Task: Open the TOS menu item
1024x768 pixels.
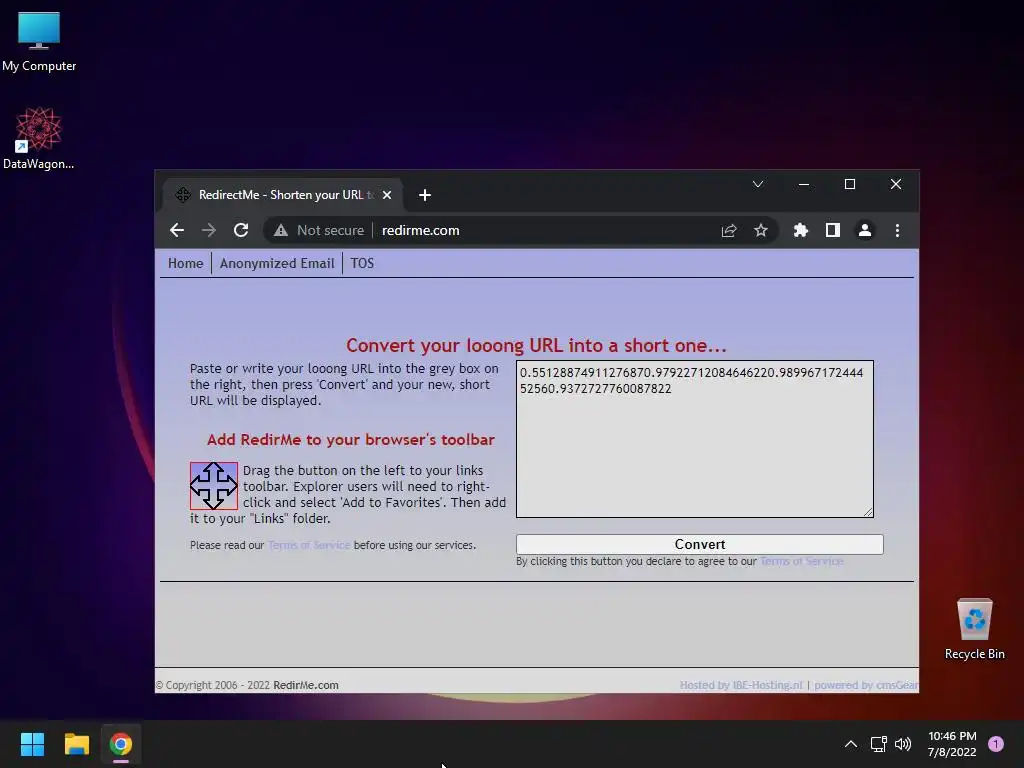Action: point(362,263)
